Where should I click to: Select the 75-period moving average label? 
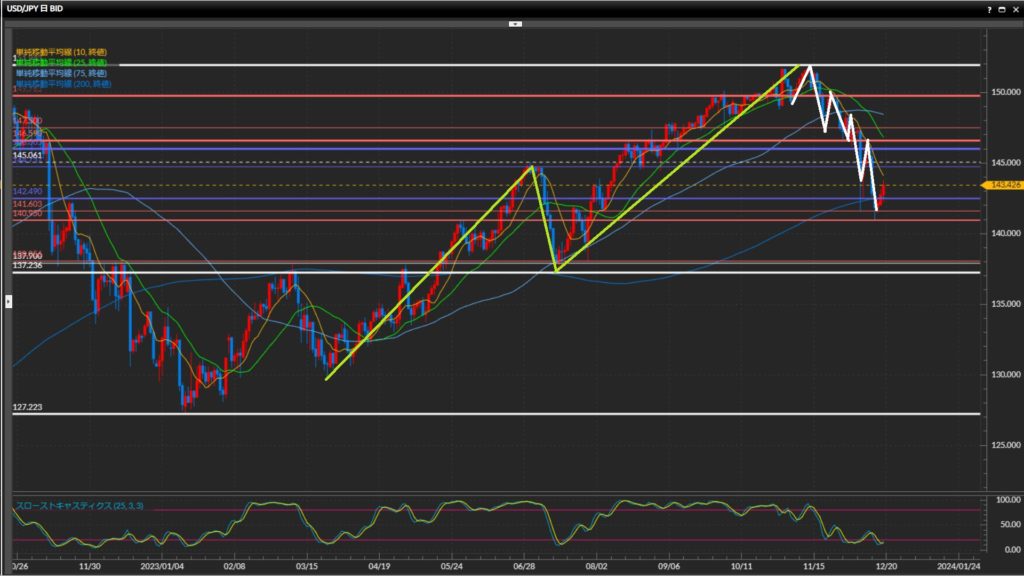(62, 73)
